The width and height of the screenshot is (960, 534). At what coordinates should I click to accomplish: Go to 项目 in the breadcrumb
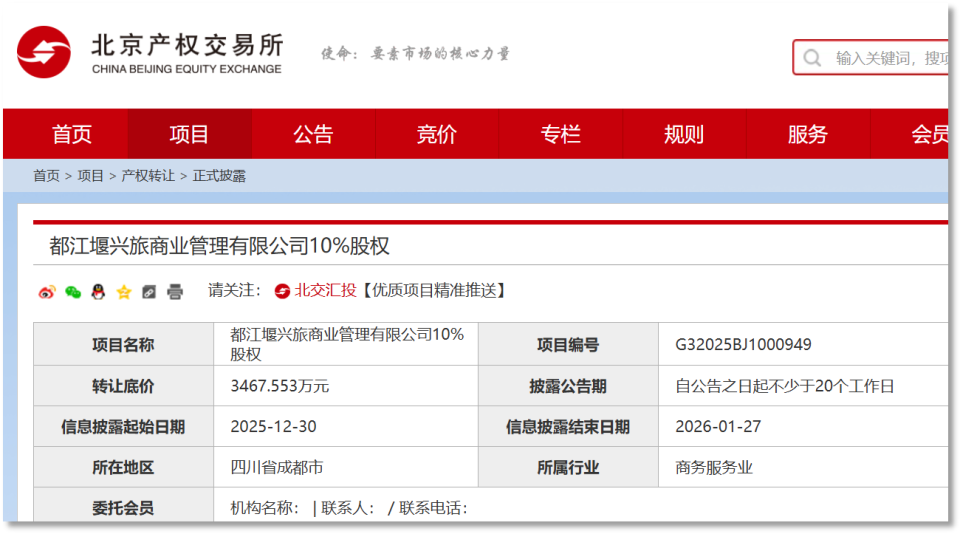[x=91, y=176]
